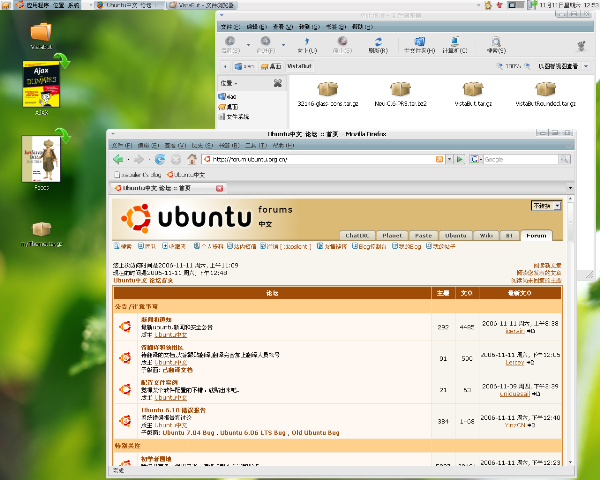The image size is (600, 480).
Task: Open the last (Help) menu in the file manager
Action: pyautogui.click(x=362, y=27)
